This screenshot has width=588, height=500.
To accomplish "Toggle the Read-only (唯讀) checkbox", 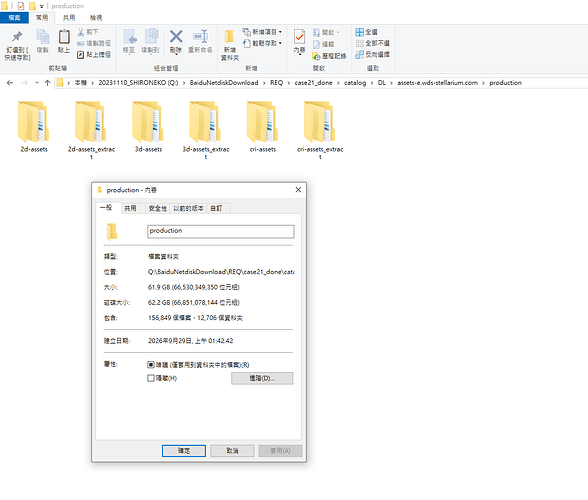I will (x=151, y=365).
